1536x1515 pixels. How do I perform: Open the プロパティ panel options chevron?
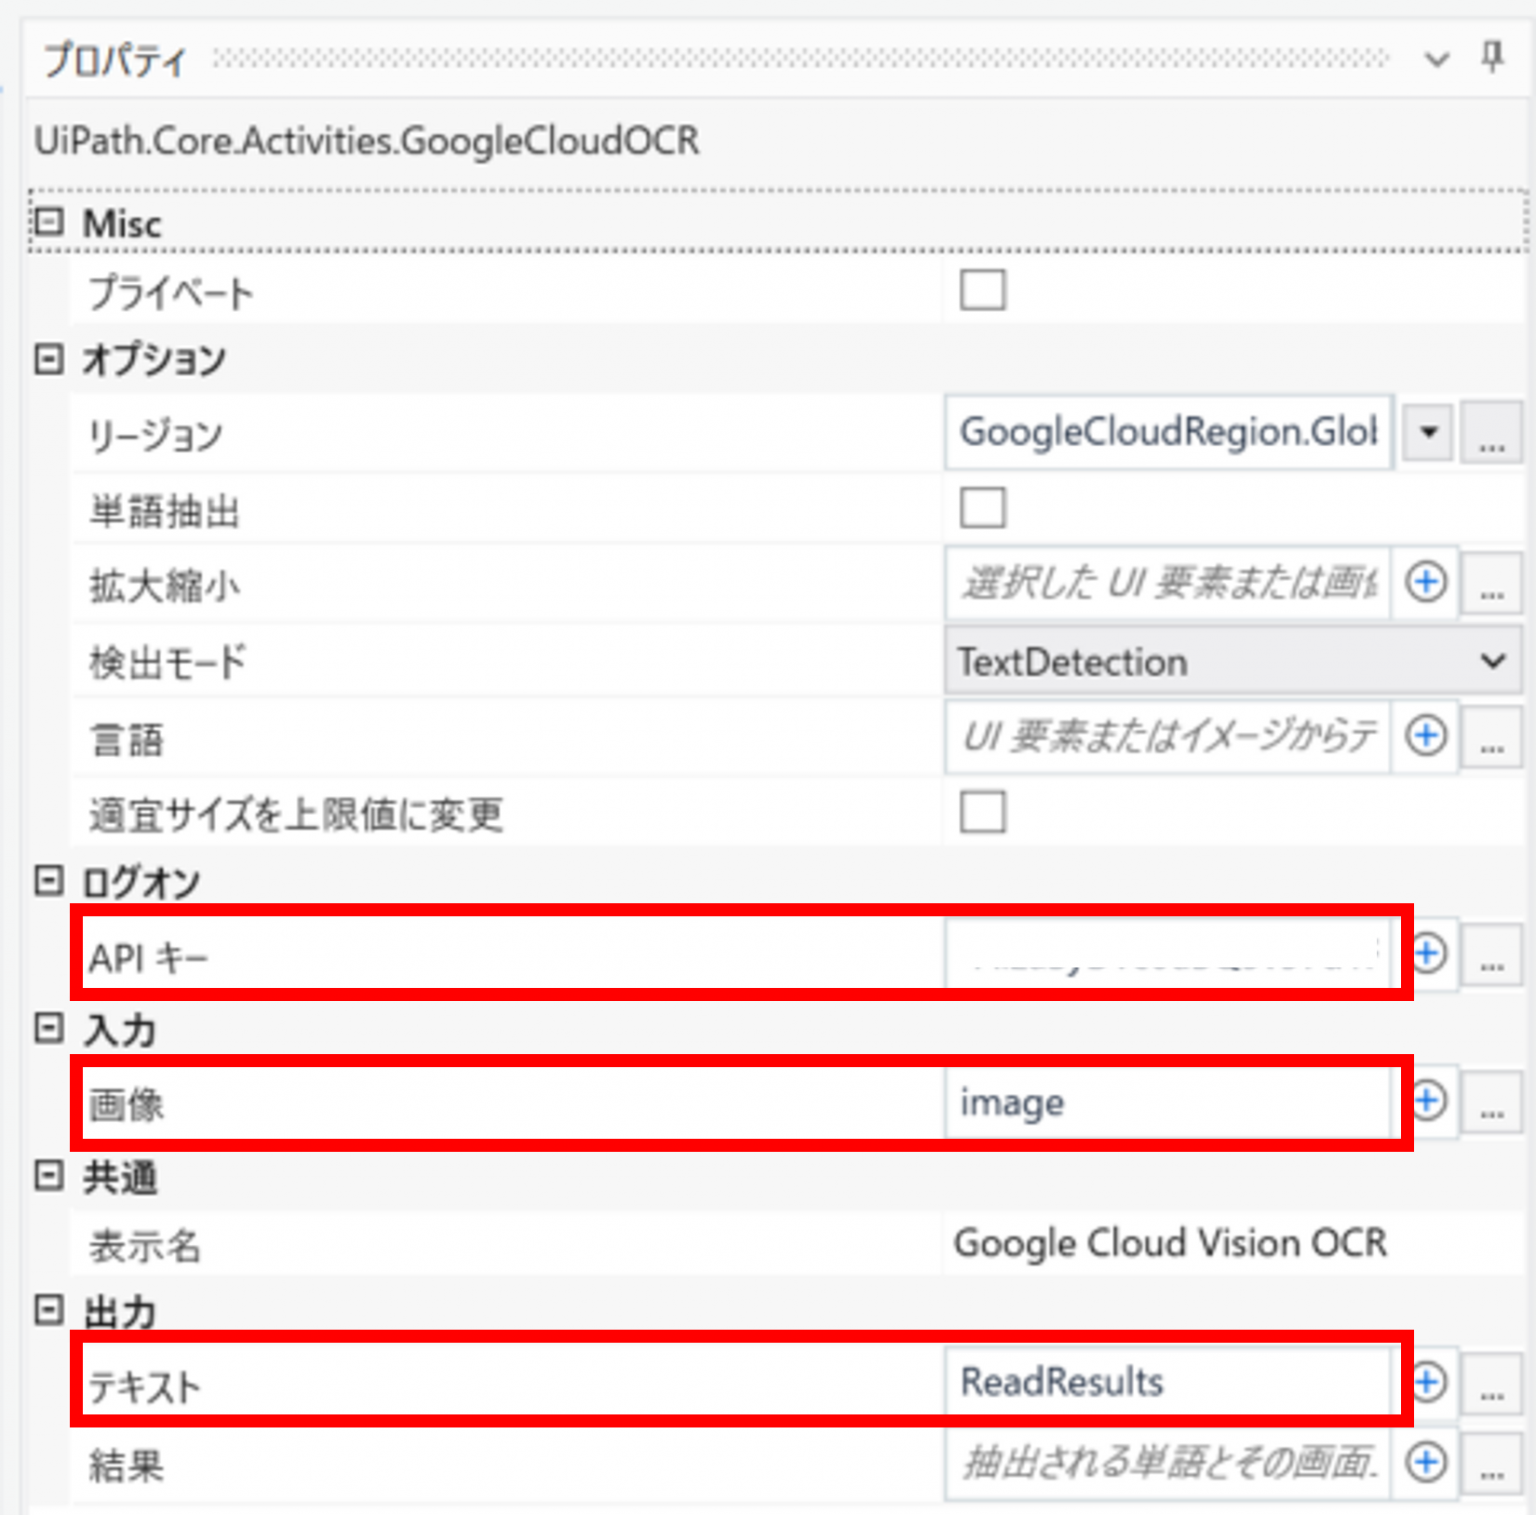[1436, 59]
